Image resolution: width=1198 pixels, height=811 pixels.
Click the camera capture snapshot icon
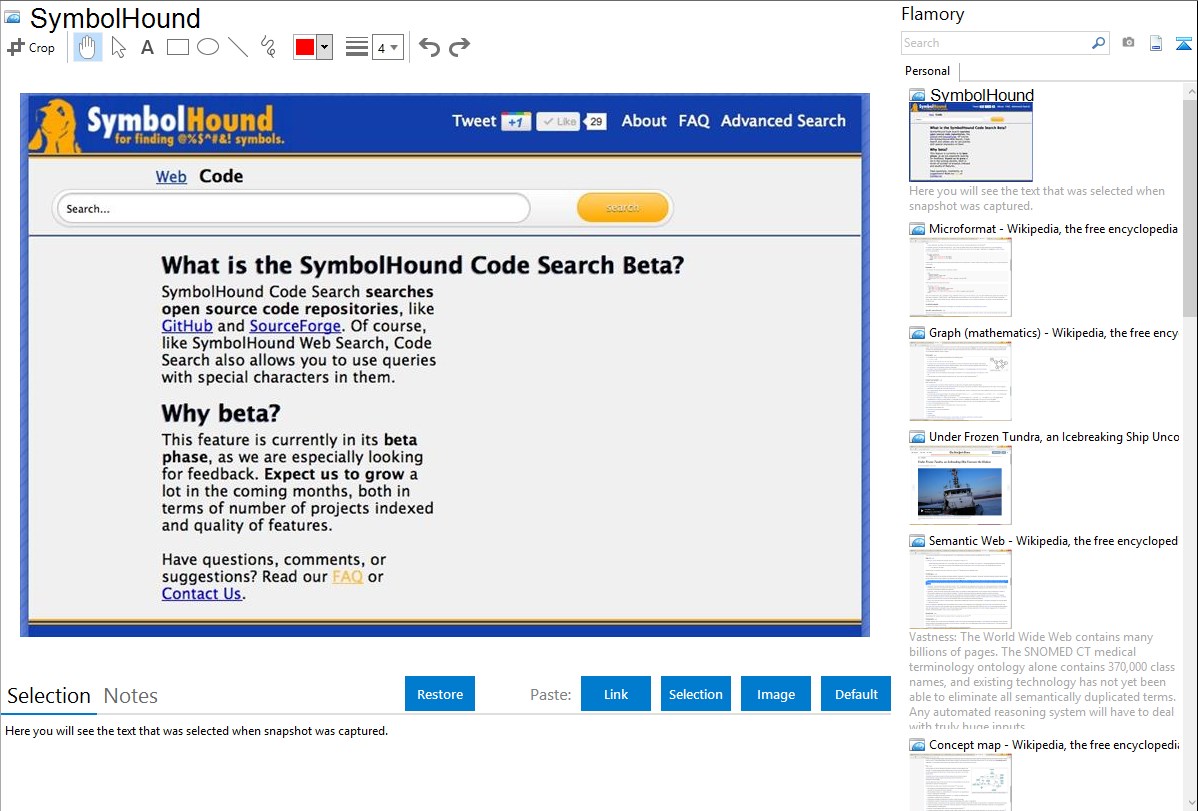1128,43
